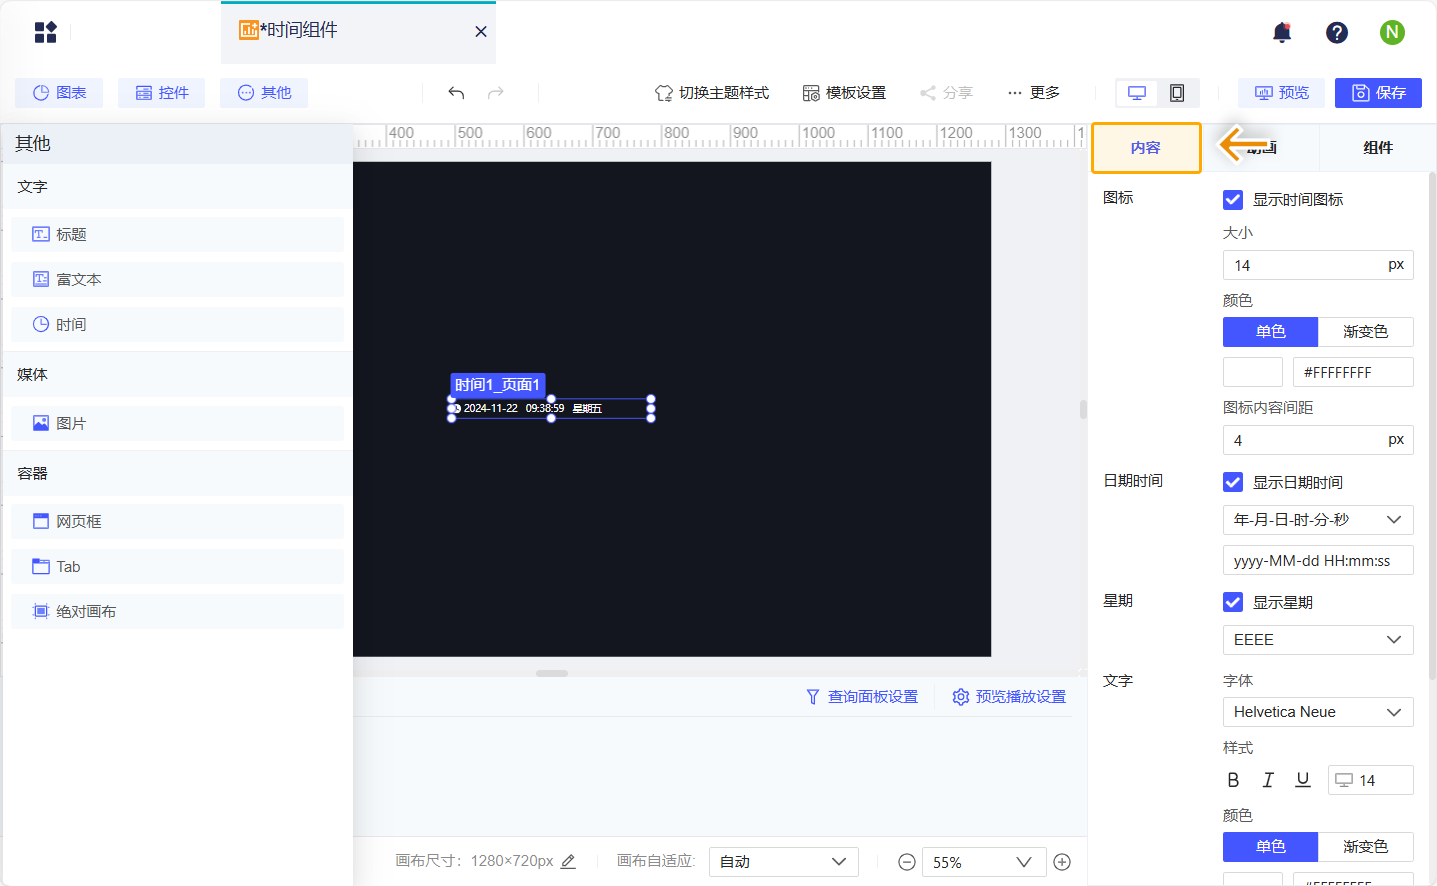1437x886 pixels.
Task: Add the 绝对画布 container component
Action: click(x=178, y=611)
